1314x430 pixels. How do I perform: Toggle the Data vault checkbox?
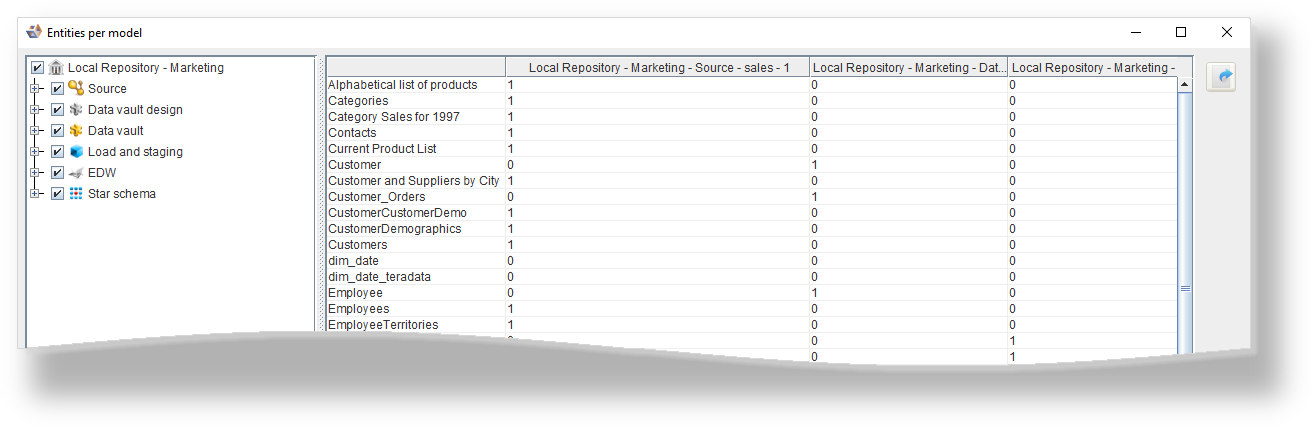click(57, 131)
